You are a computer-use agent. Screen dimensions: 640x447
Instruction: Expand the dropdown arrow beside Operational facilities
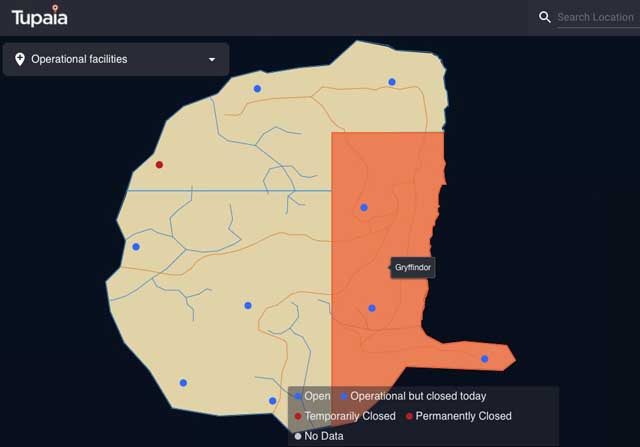click(x=212, y=60)
